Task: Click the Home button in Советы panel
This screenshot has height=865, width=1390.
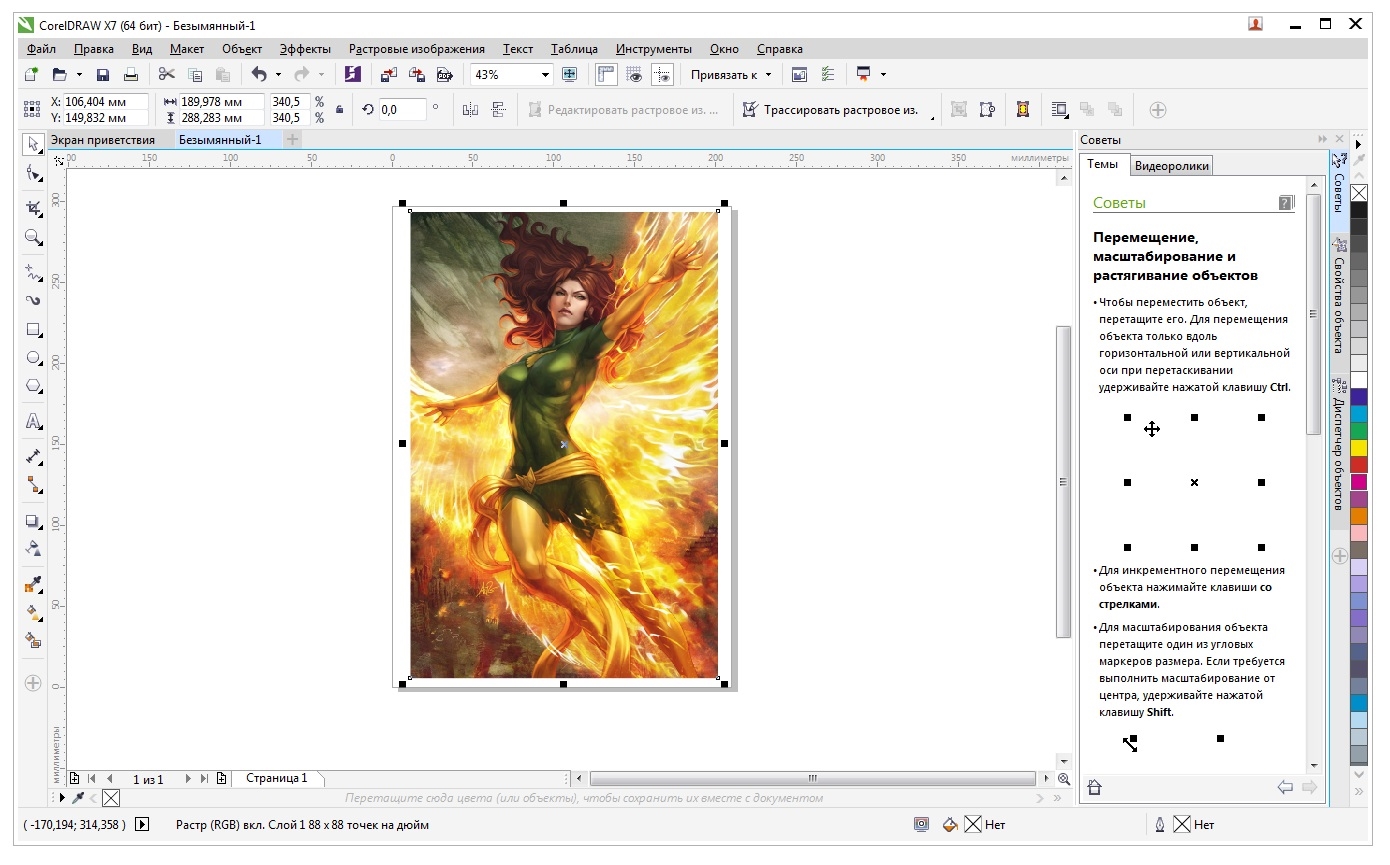Action: click(x=1094, y=787)
